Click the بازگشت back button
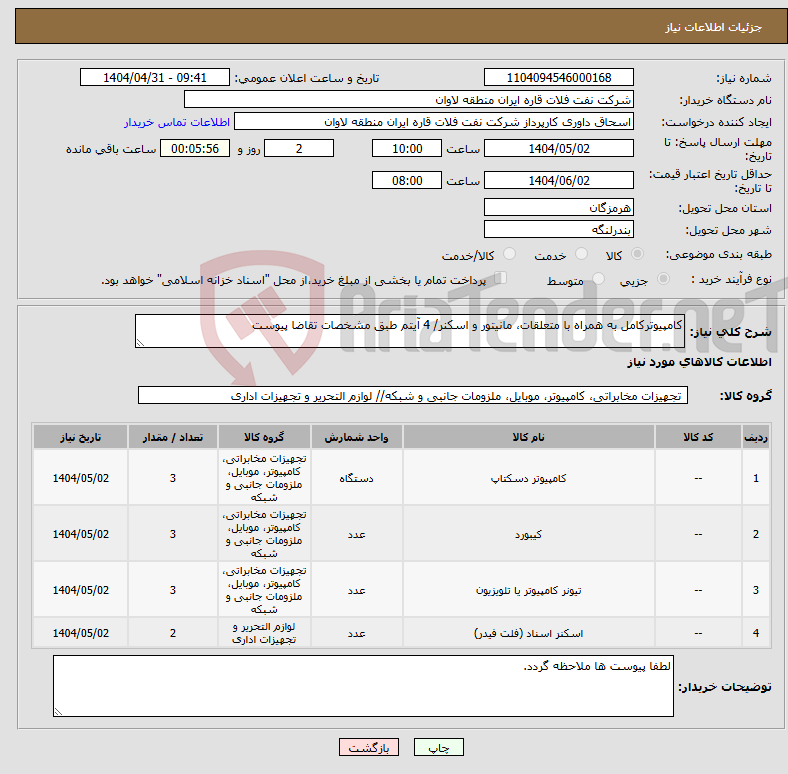788x774 pixels. (x=369, y=747)
